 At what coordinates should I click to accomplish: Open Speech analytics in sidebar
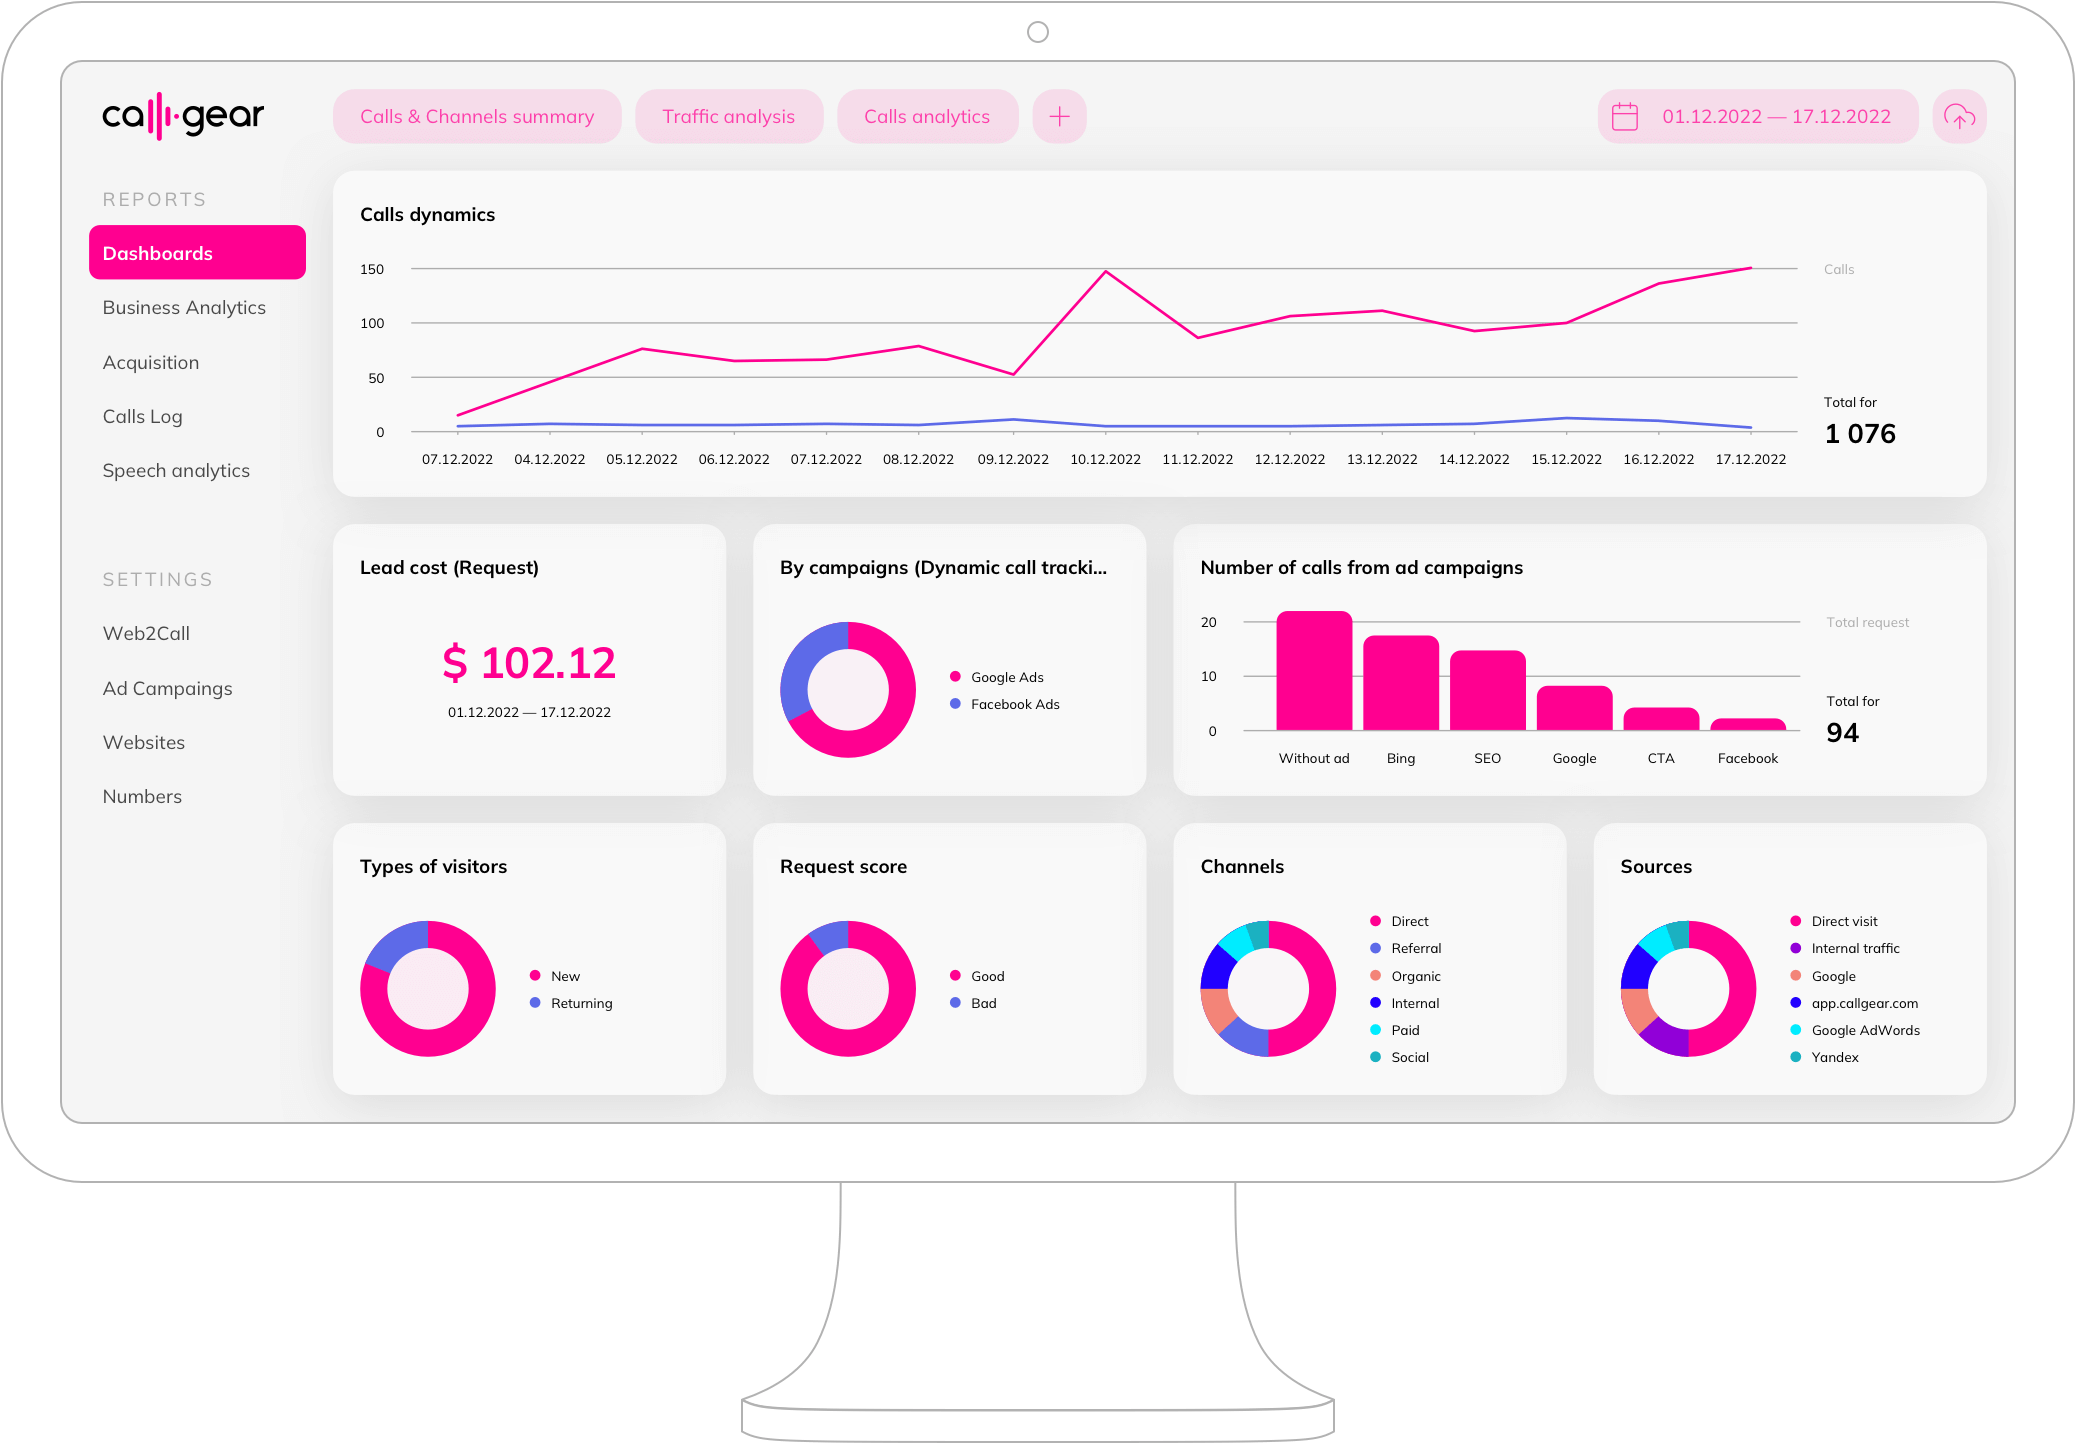(176, 471)
